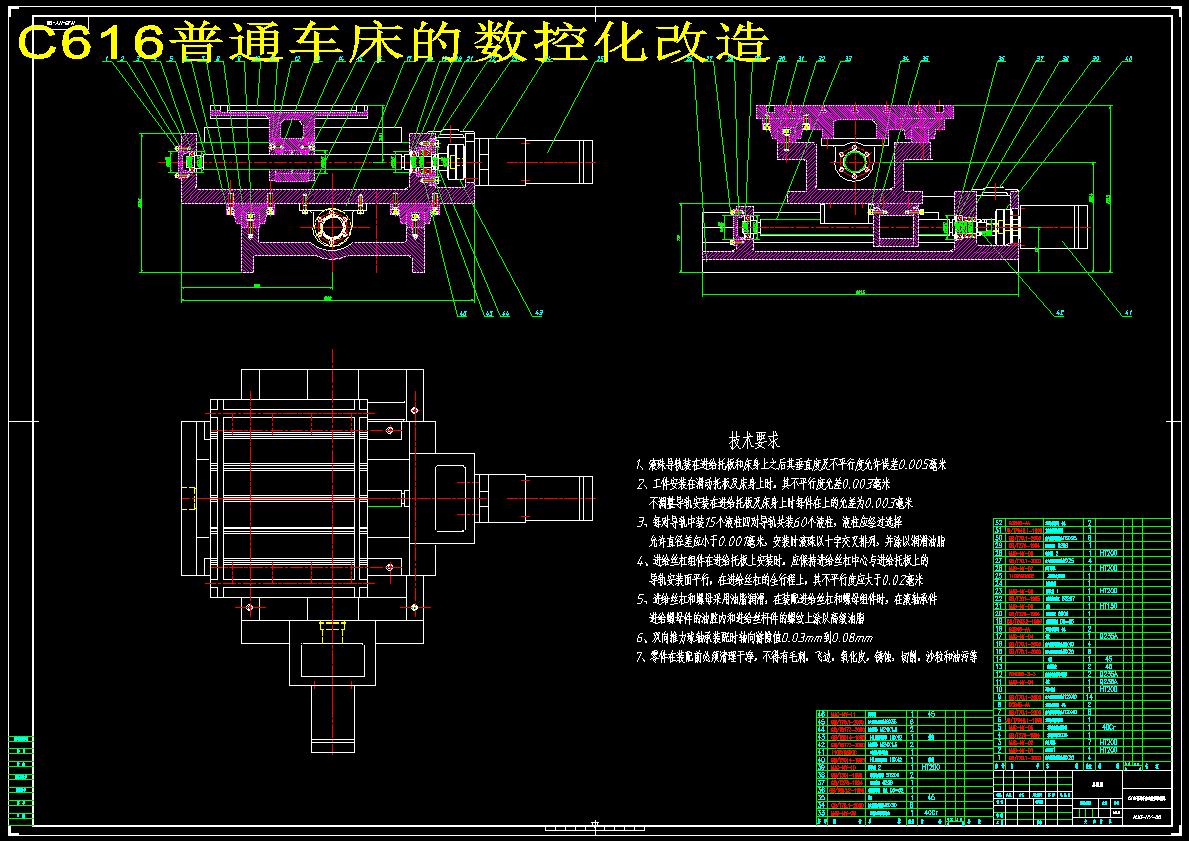This screenshot has width=1189, height=841.
Task: Select requirement 7 about cleaning parts before assembly
Action: click(x=807, y=657)
